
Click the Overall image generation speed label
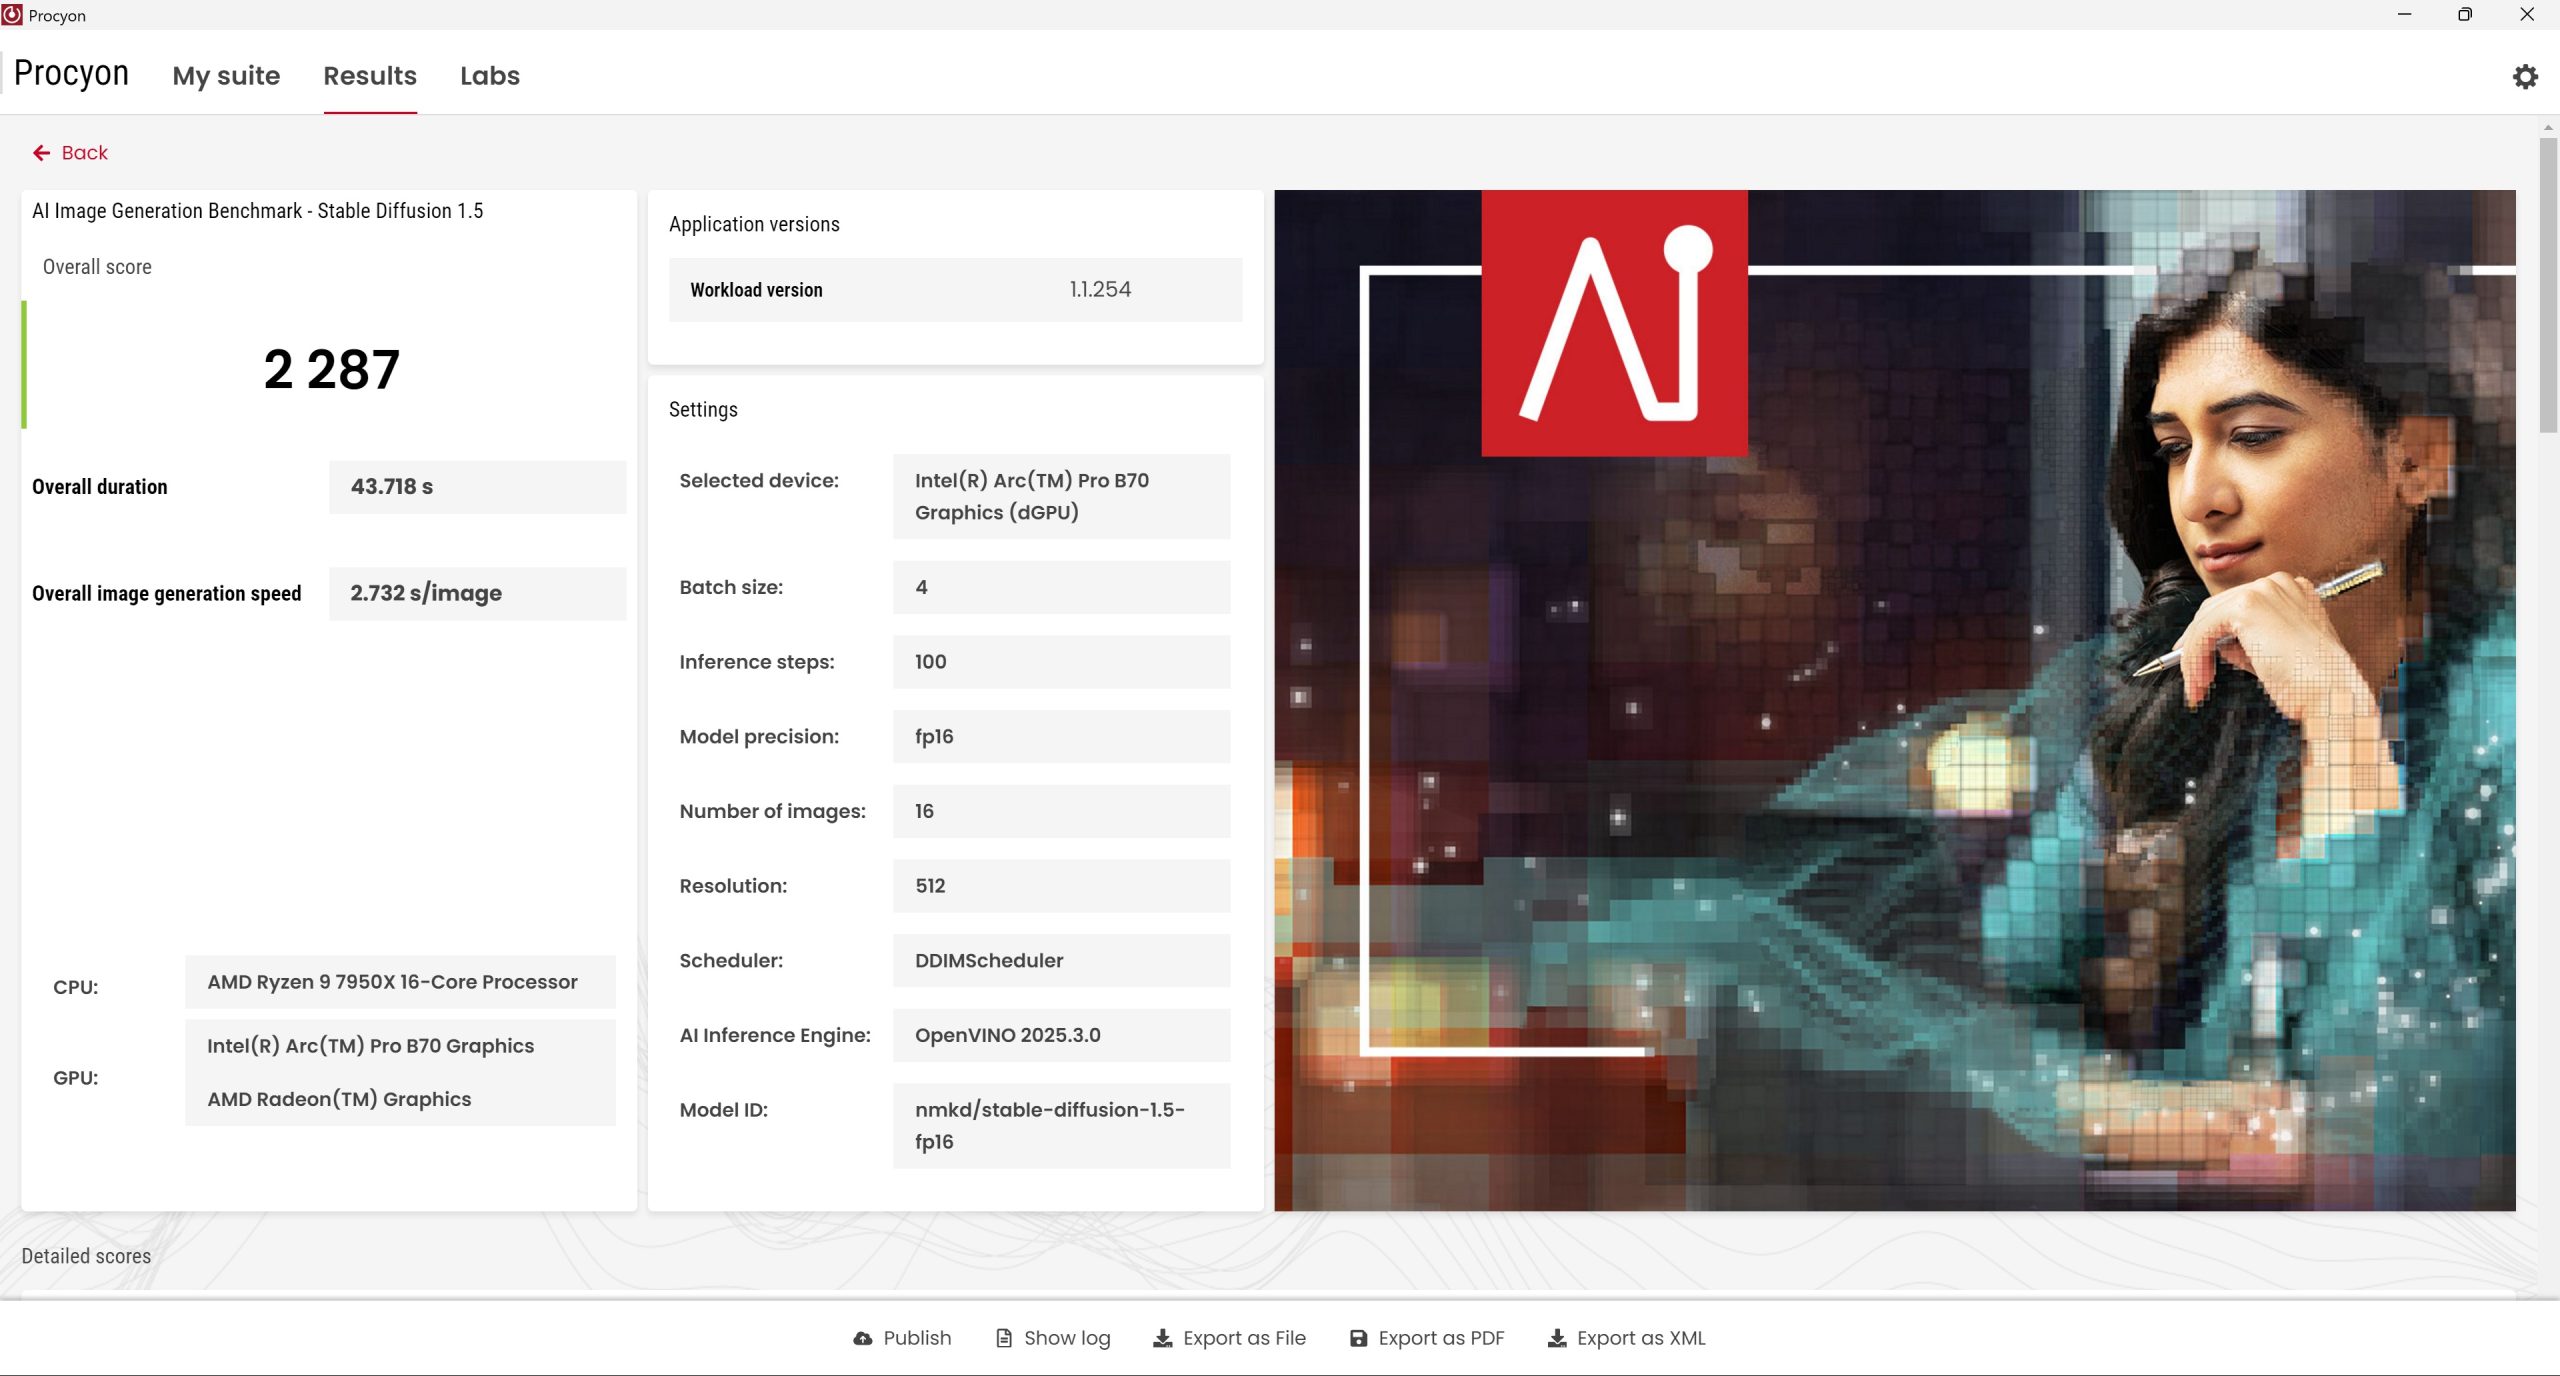pyautogui.click(x=166, y=593)
